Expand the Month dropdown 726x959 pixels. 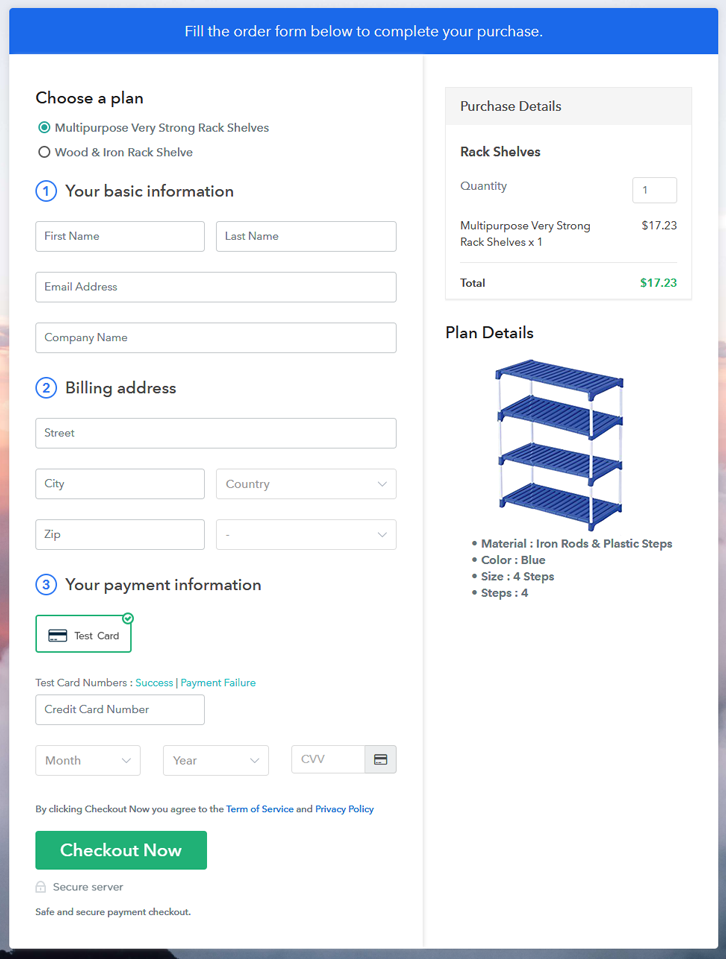click(88, 760)
